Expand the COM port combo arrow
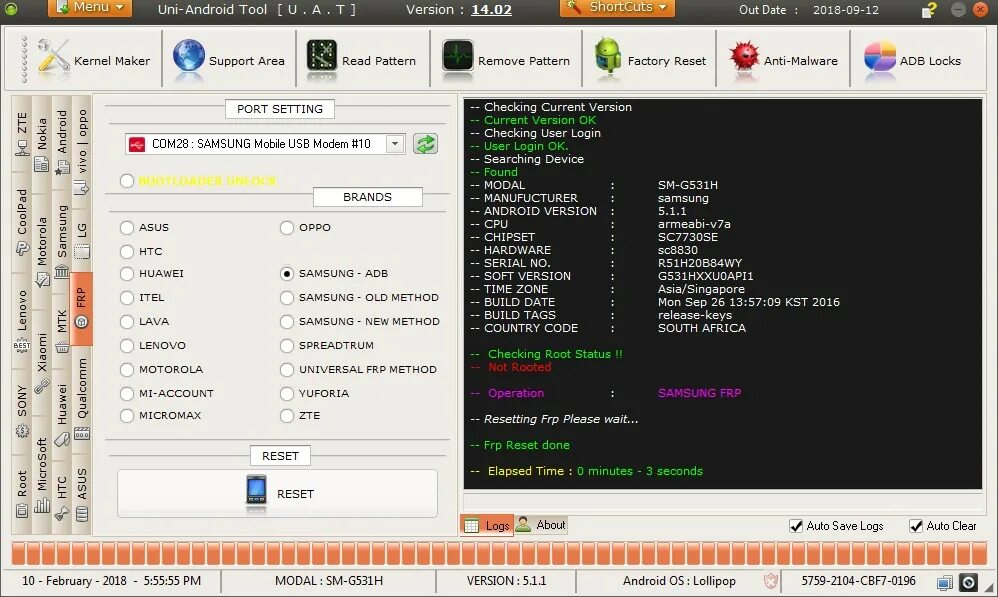 395,144
